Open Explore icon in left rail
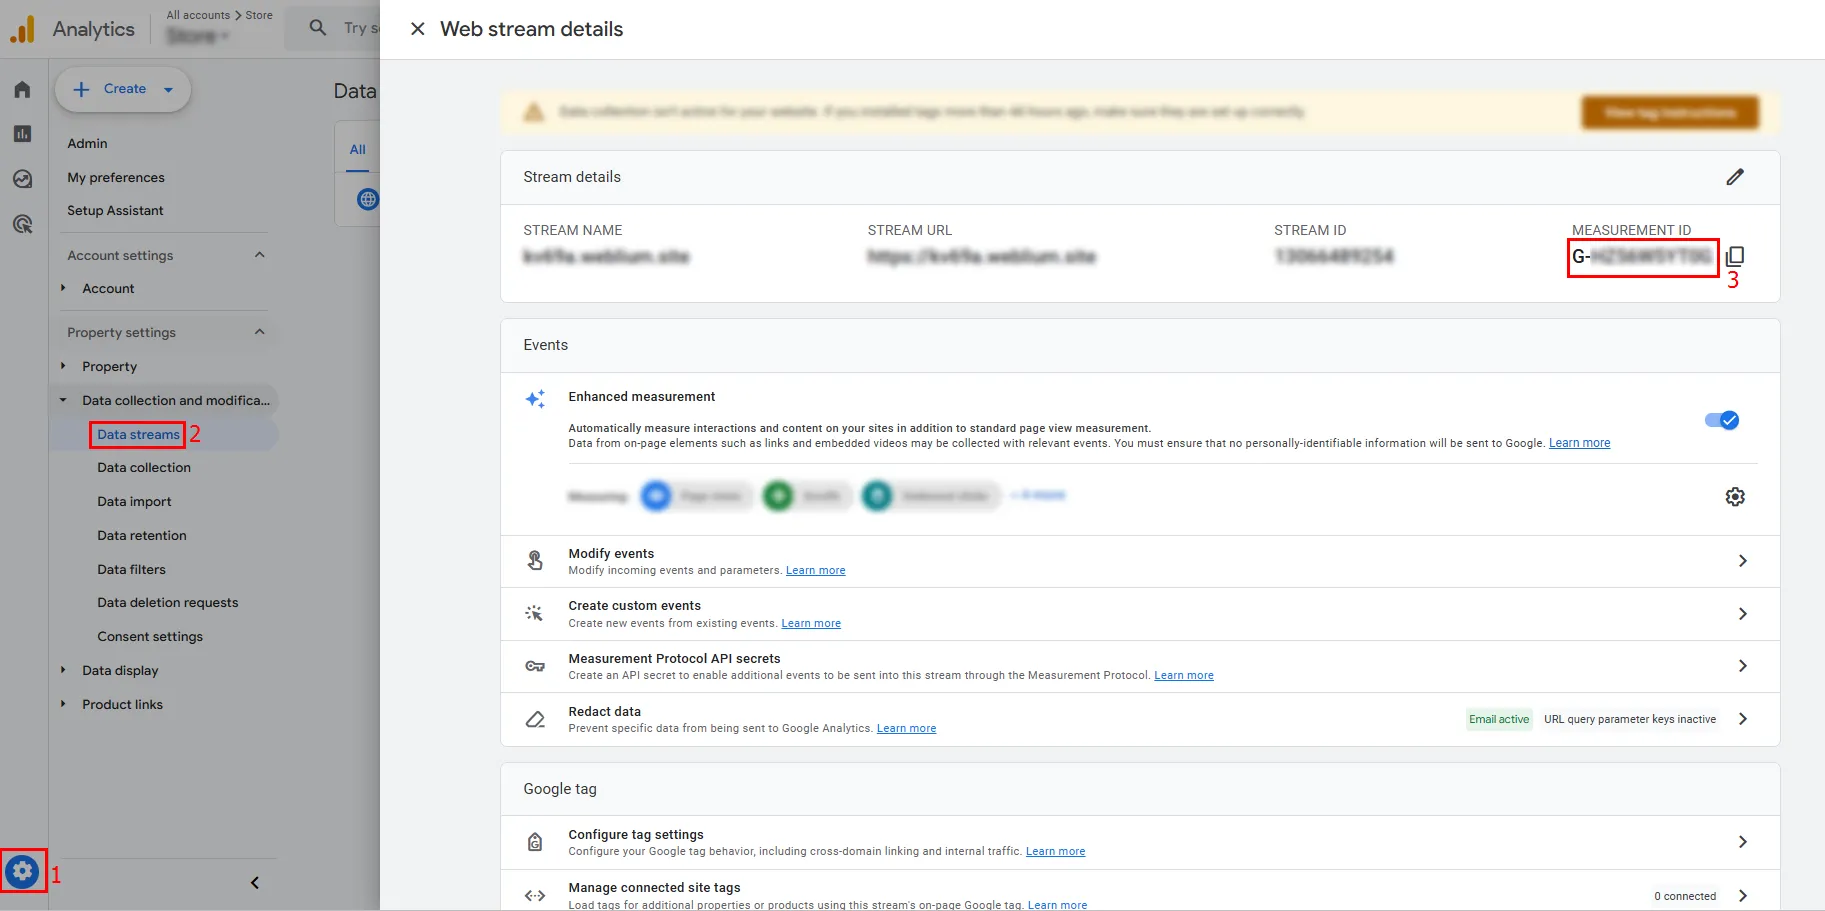This screenshot has height=911, width=1825. [22, 179]
